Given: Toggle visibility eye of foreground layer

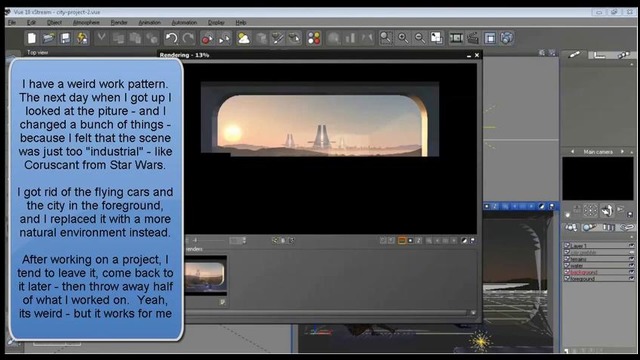Looking at the screenshot, I should coord(631,278).
